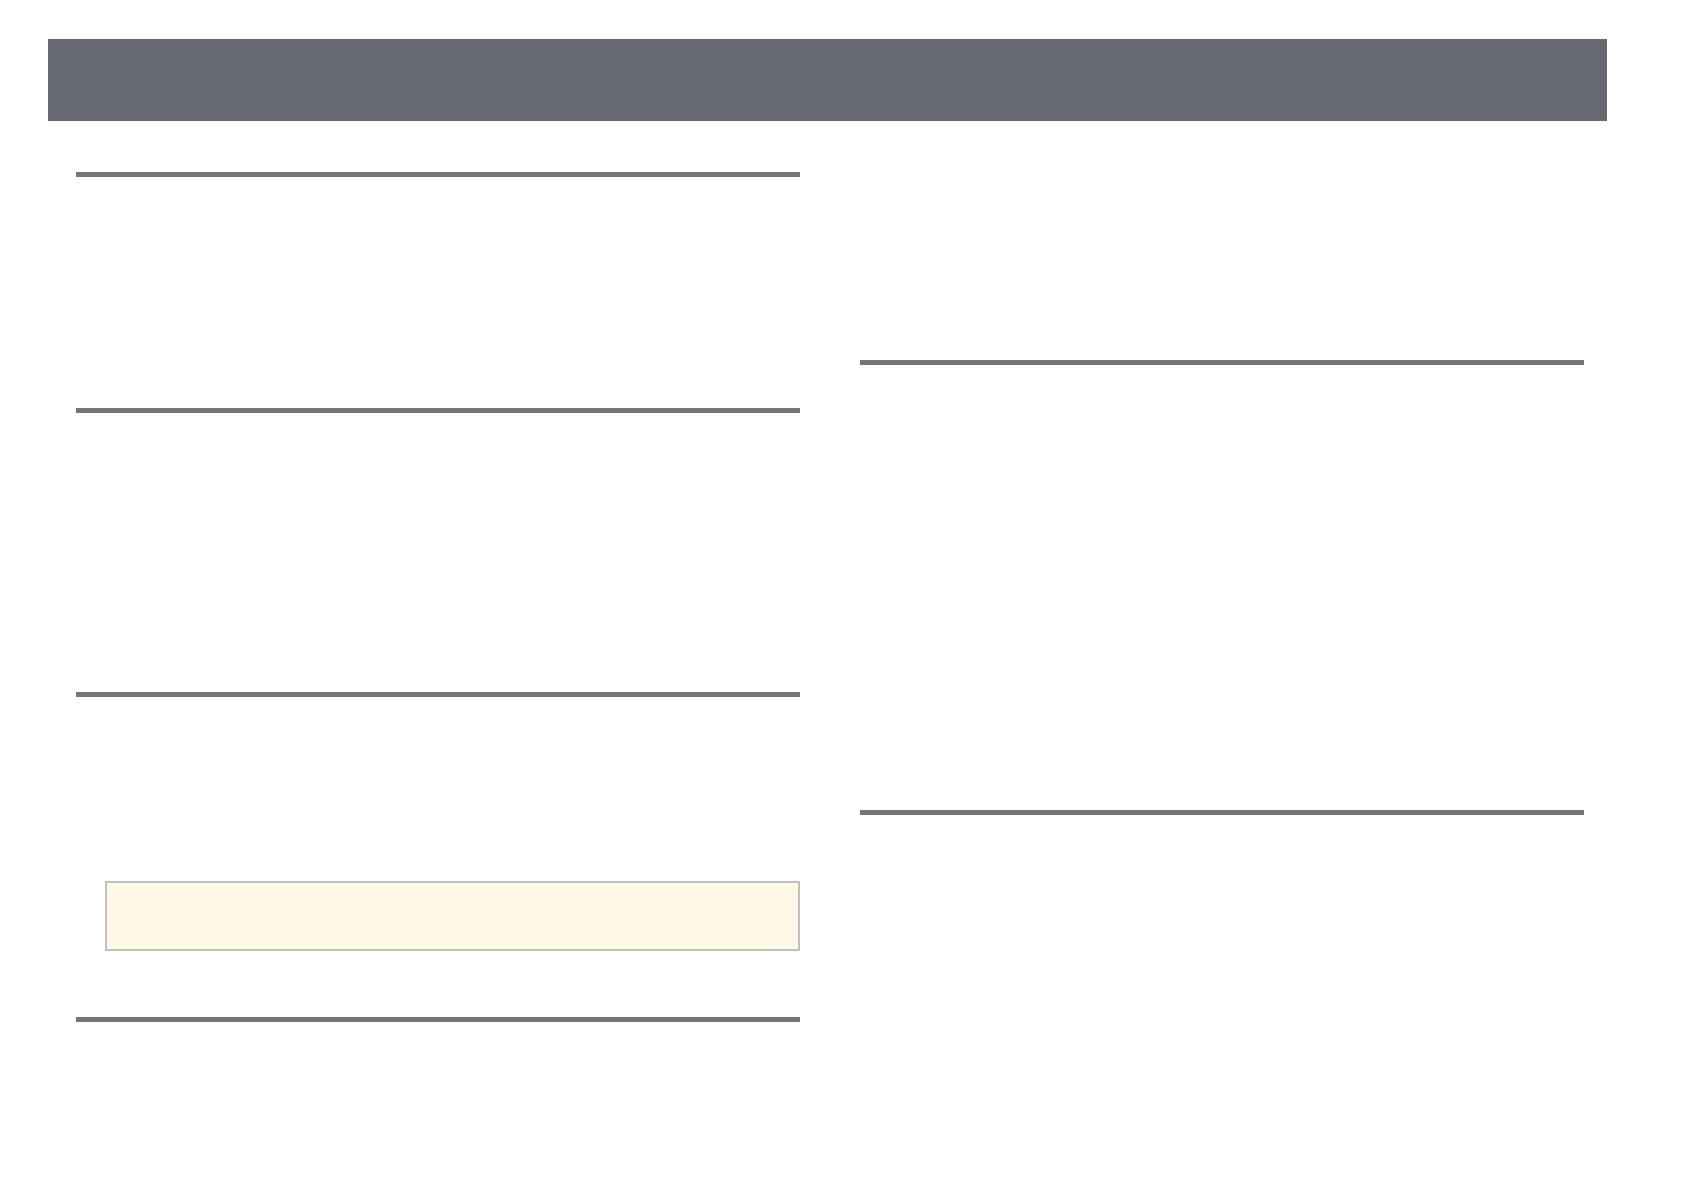Image resolution: width=1684 pixels, height=1190 pixels.
Task: Click the blank section under the second left divider
Action: (437, 552)
